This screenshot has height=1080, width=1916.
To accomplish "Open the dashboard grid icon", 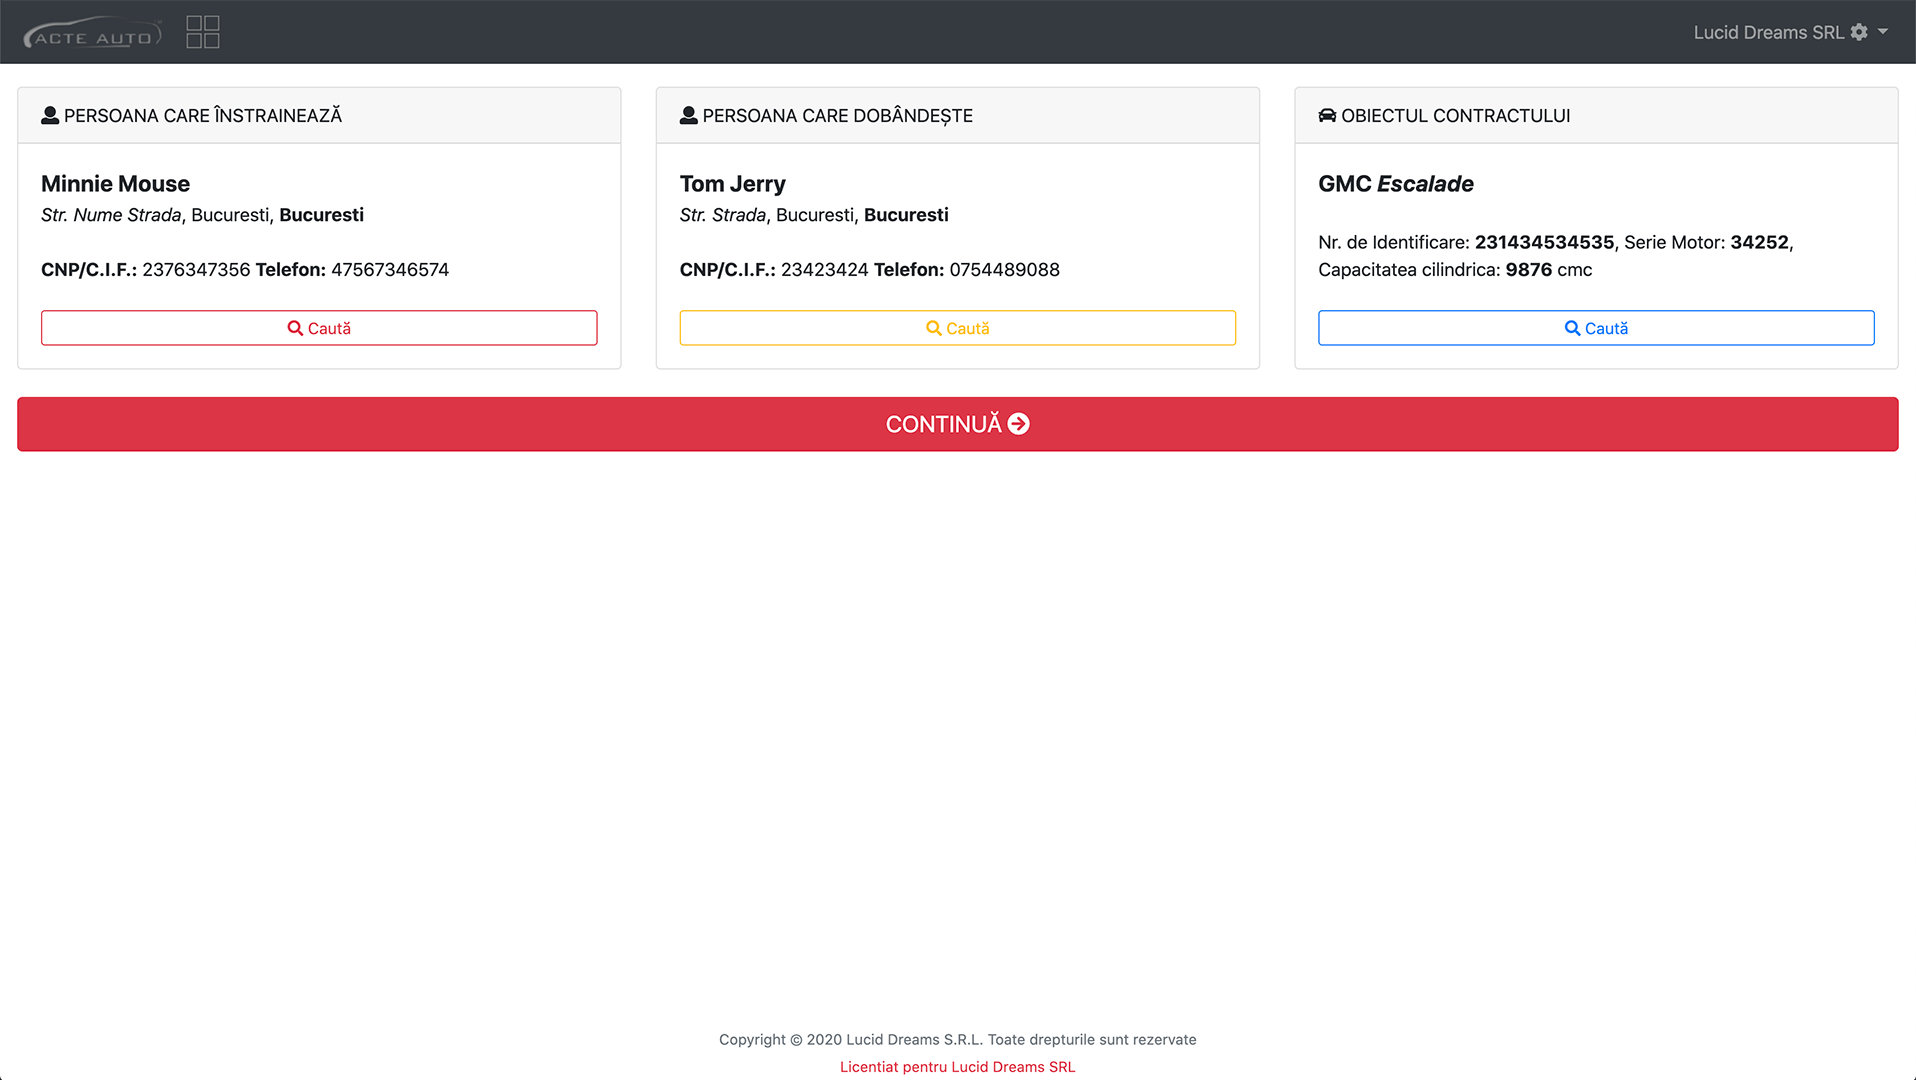I will tap(203, 32).
